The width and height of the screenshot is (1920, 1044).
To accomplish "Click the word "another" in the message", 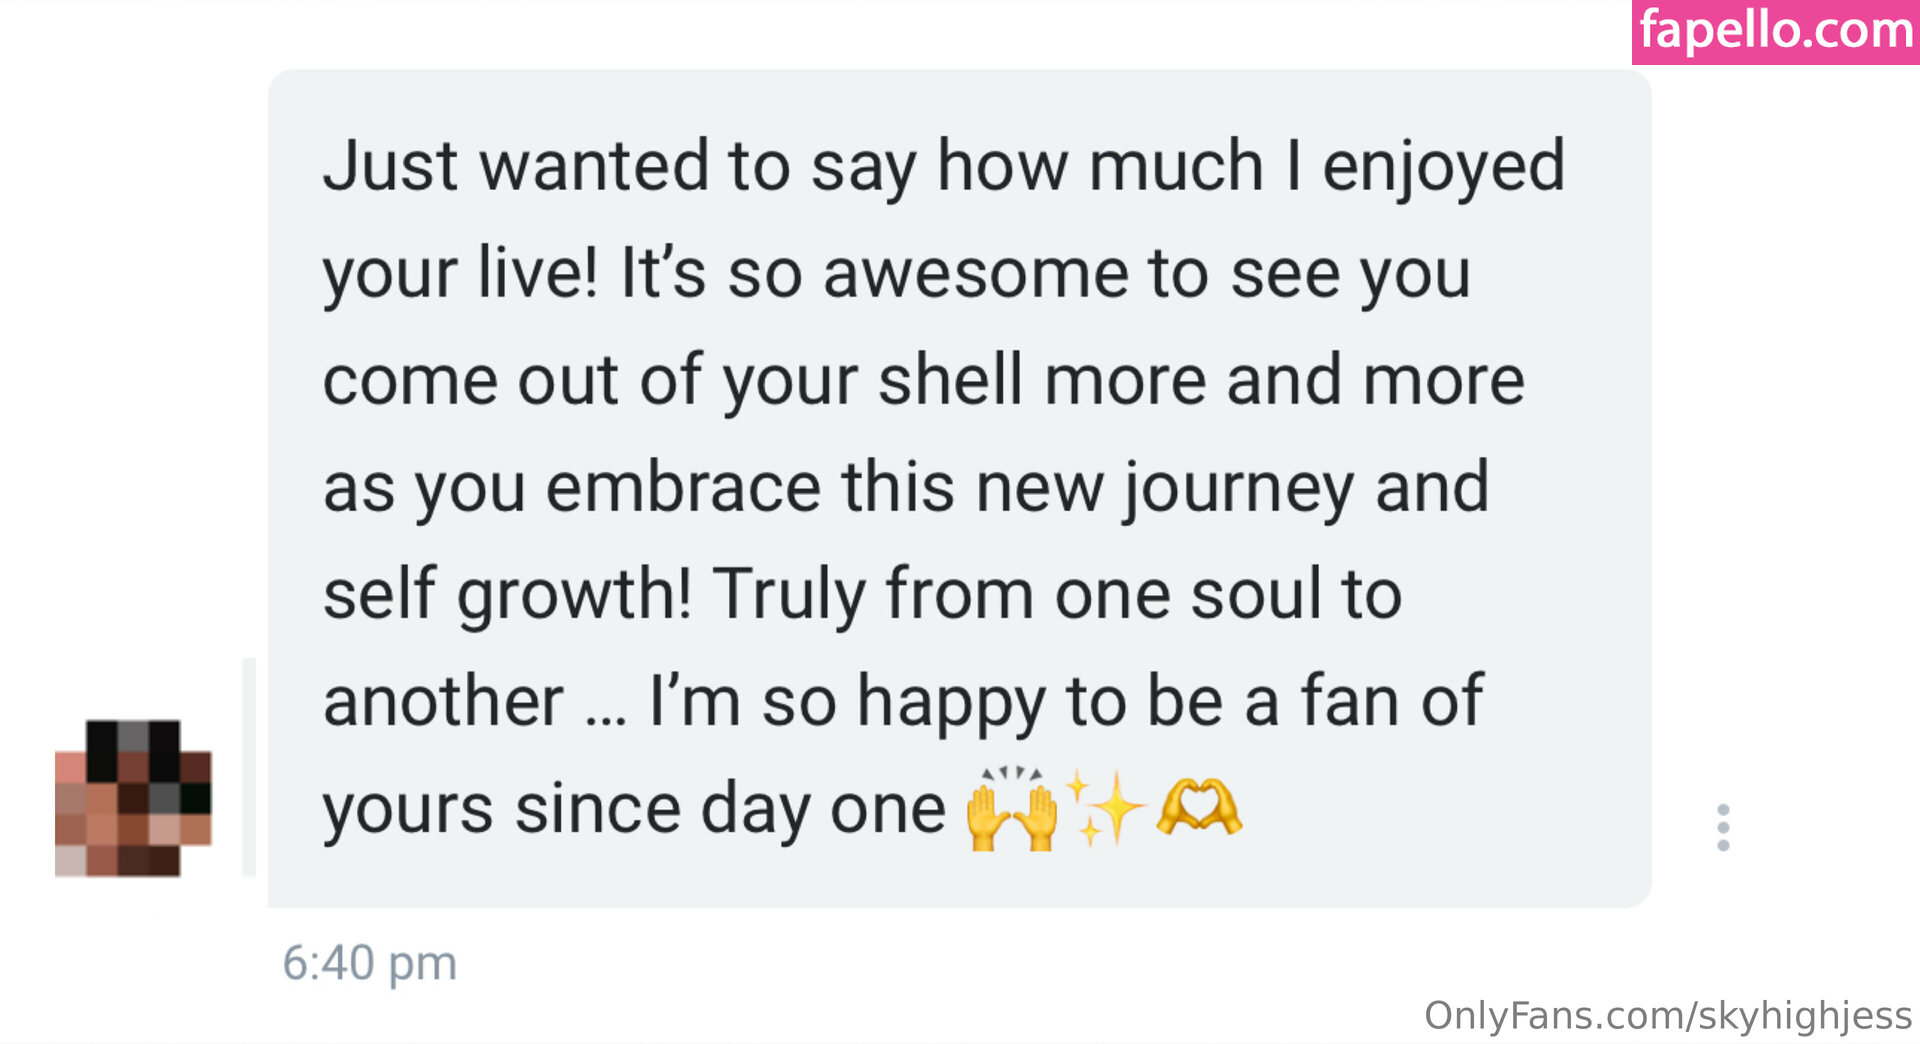I will (443, 701).
